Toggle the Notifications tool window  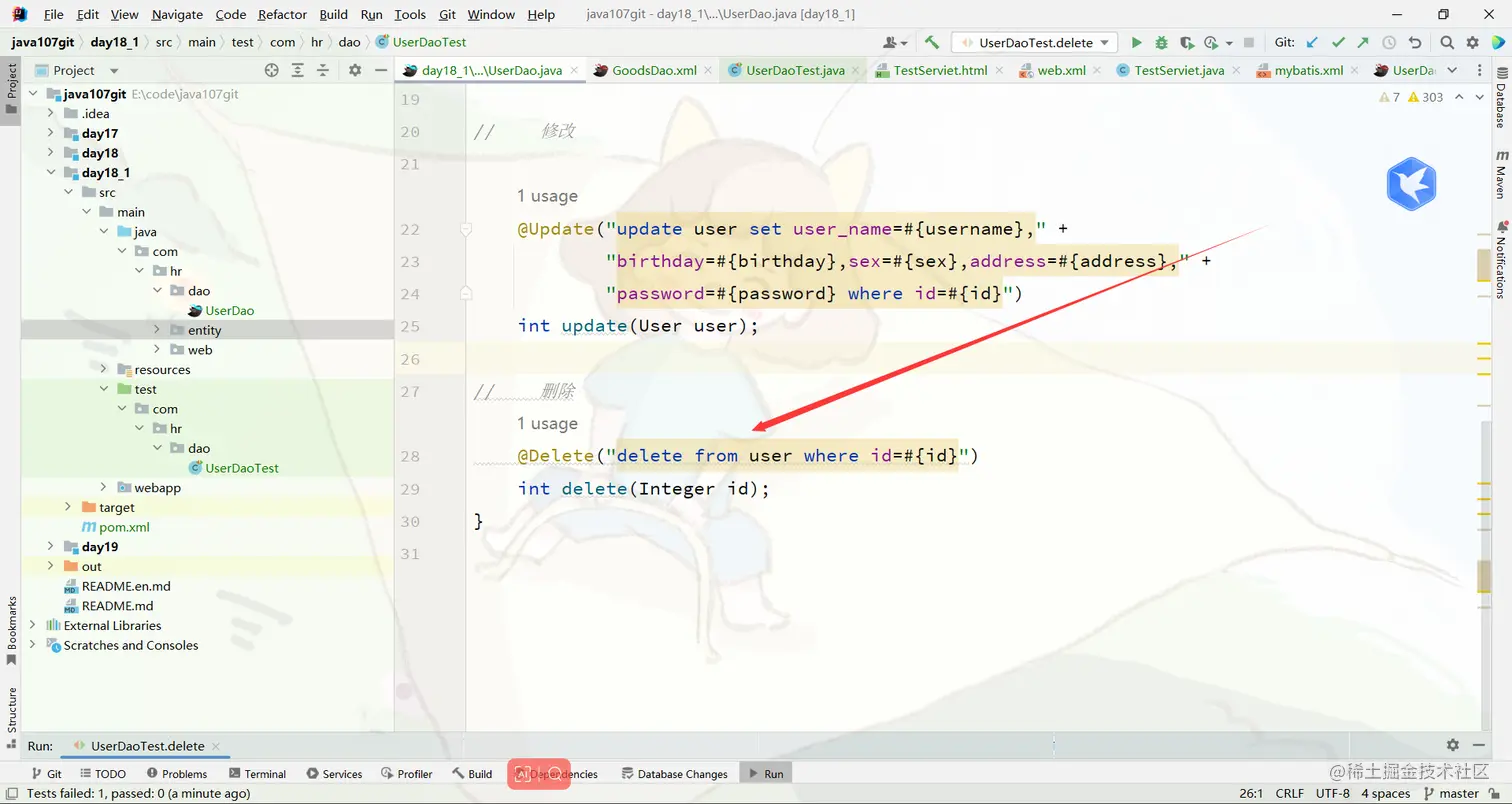click(1501, 259)
